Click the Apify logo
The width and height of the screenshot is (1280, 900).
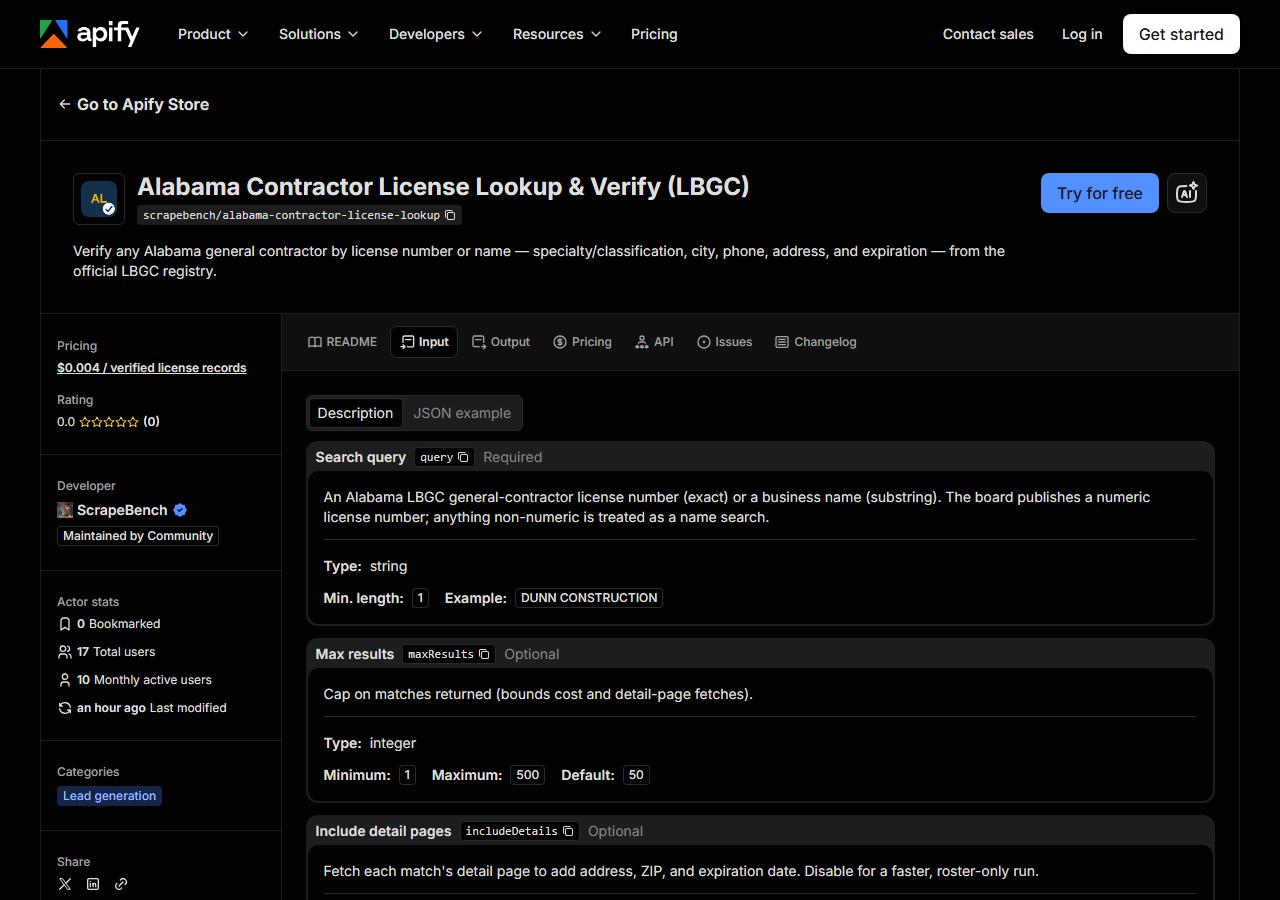click(x=90, y=34)
